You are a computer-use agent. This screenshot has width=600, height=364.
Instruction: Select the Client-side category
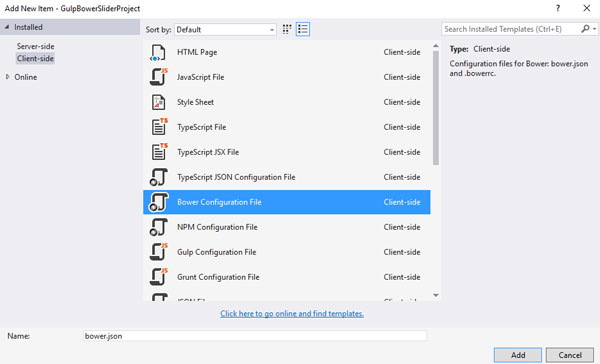tap(35, 59)
